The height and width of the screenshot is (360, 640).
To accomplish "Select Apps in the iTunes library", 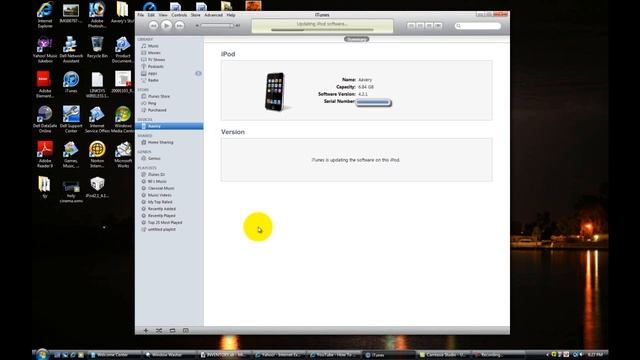I will click(x=153, y=73).
